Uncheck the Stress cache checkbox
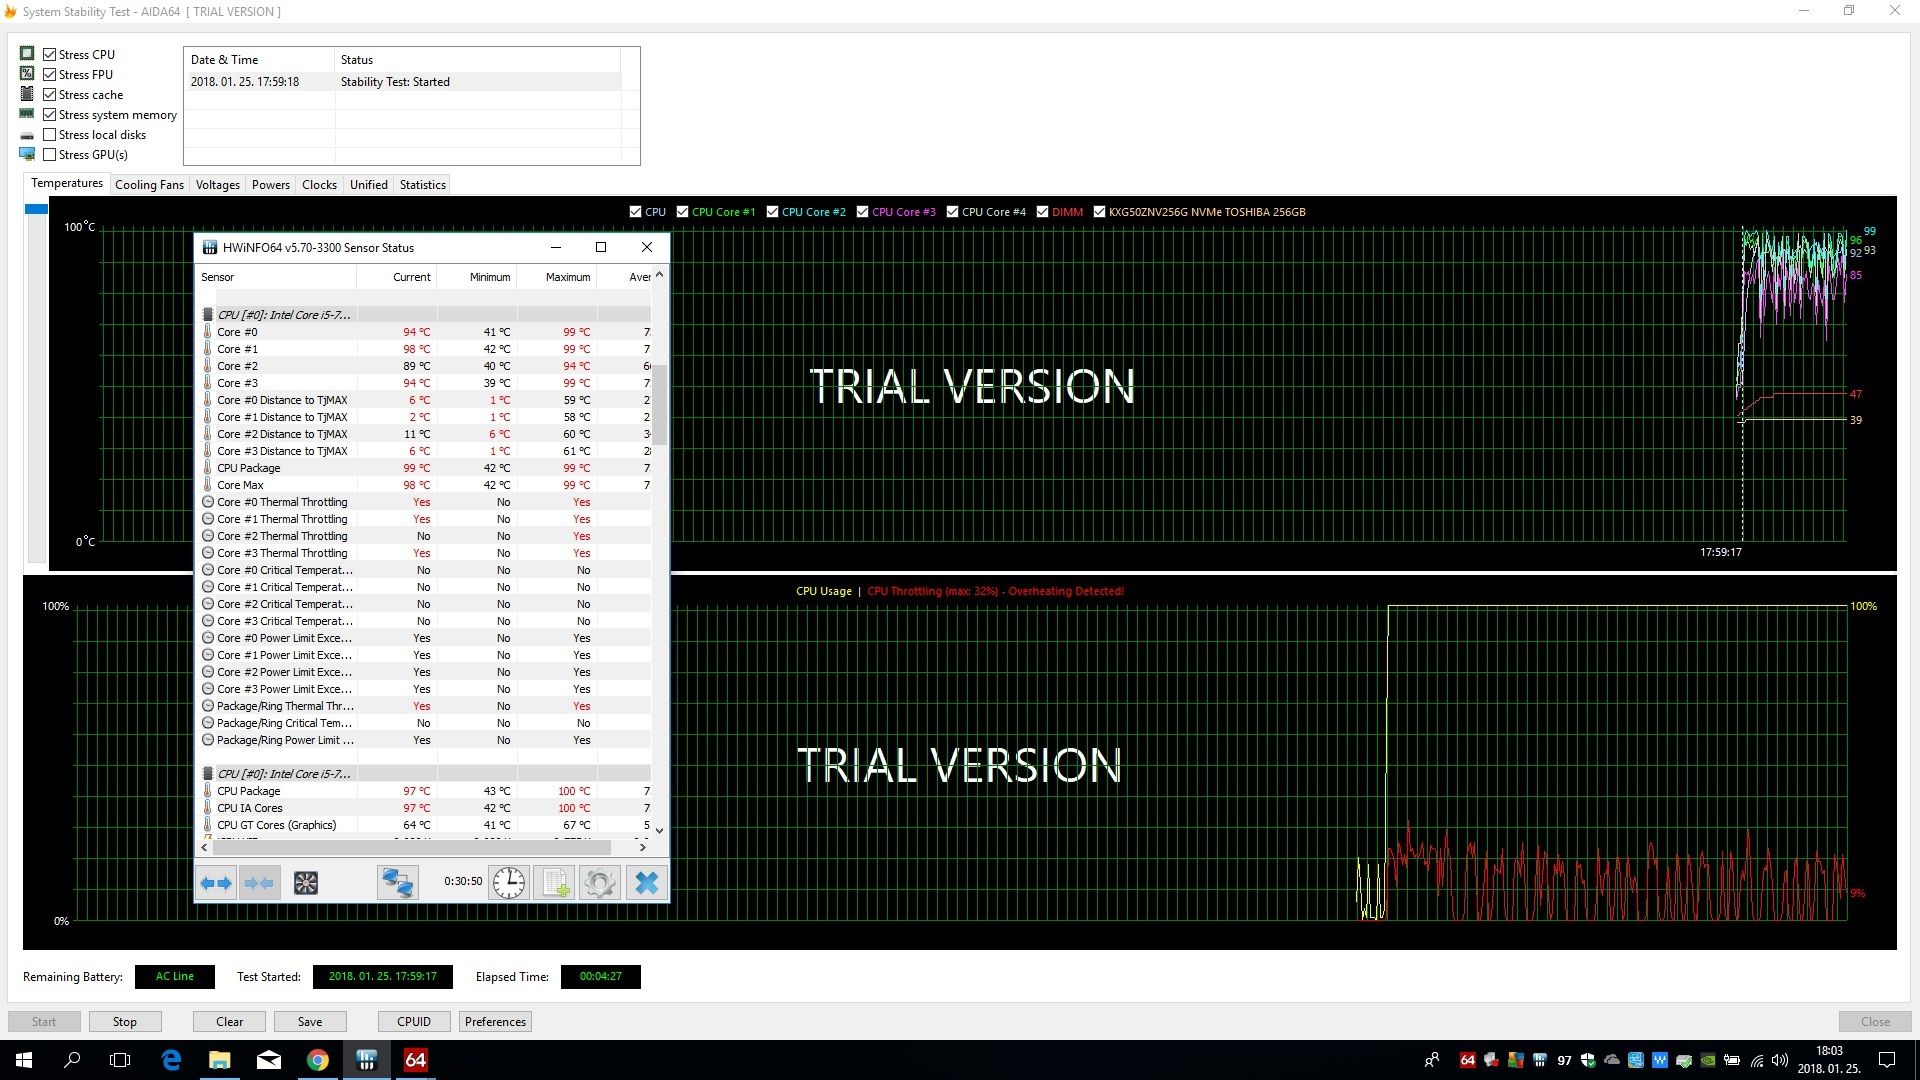The height and width of the screenshot is (1080, 1920). point(49,95)
